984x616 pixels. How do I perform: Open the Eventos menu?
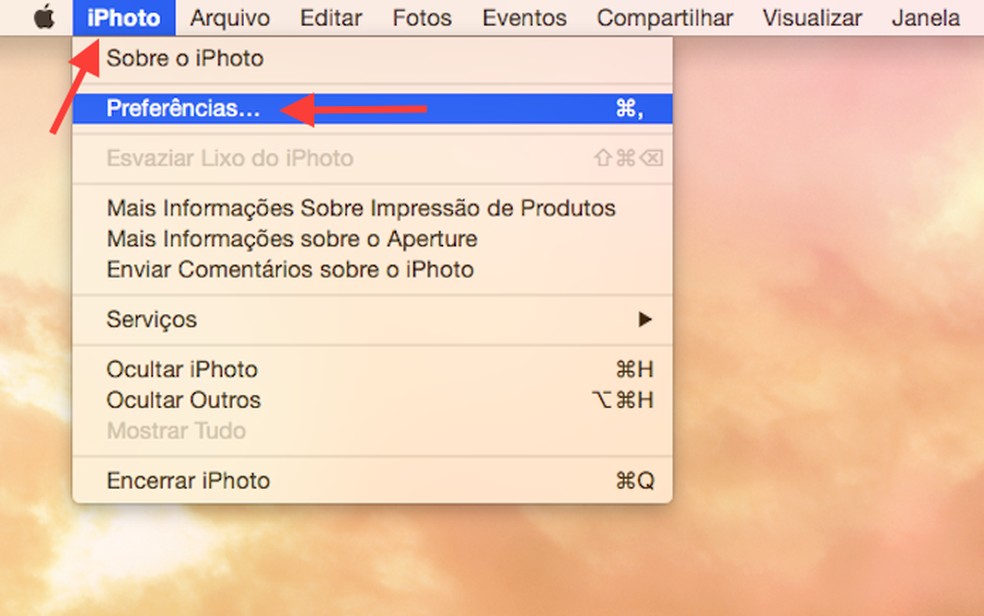click(x=524, y=17)
